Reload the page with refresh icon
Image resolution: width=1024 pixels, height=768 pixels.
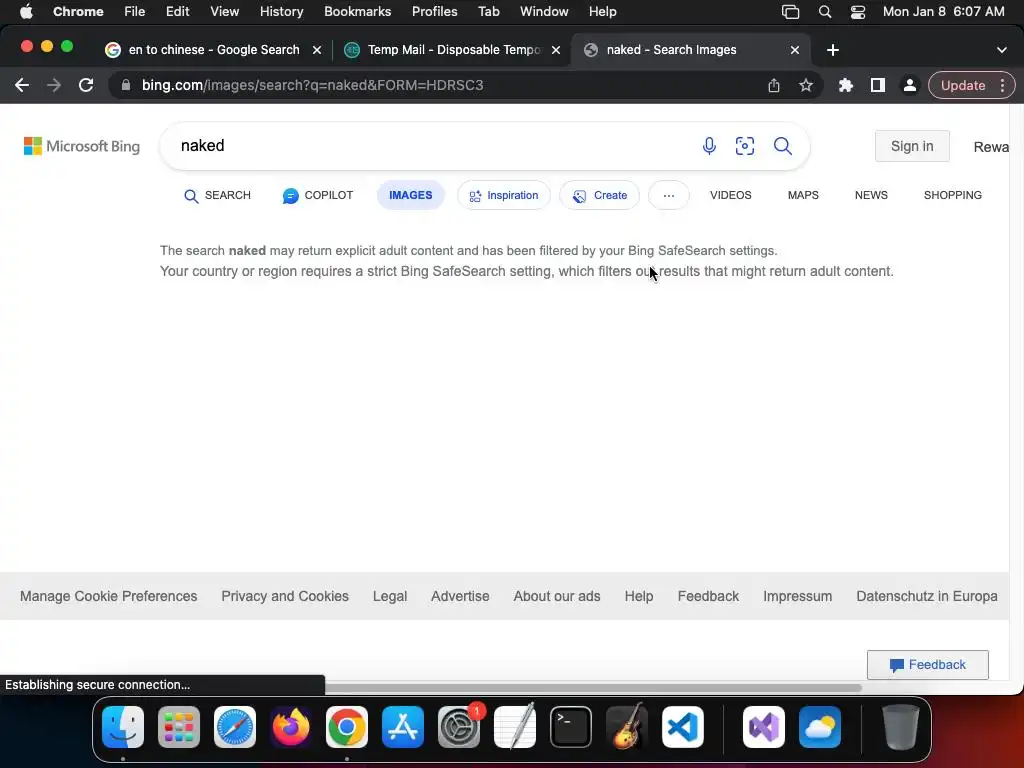pyautogui.click(x=86, y=85)
